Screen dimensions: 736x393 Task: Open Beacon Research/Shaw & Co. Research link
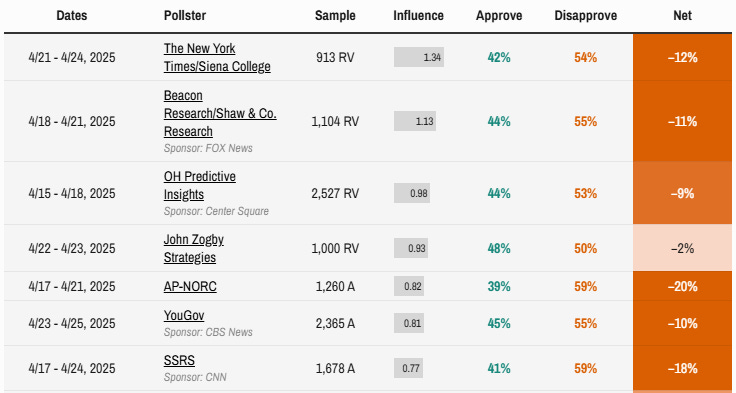[220, 113]
